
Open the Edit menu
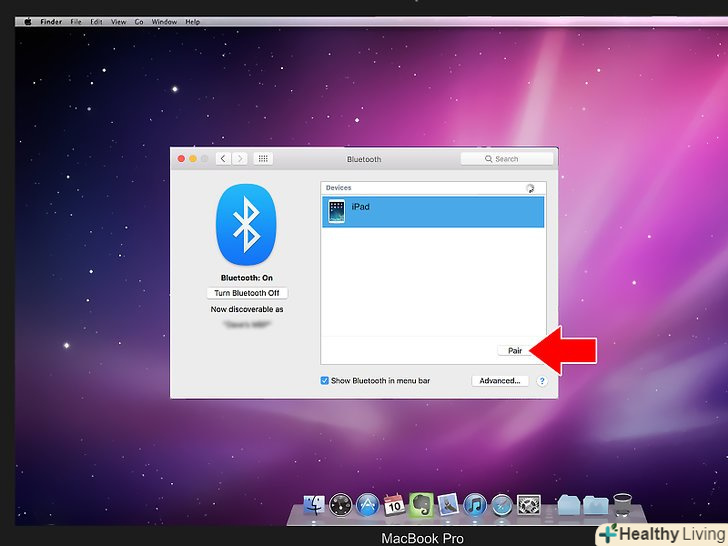(96, 22)
